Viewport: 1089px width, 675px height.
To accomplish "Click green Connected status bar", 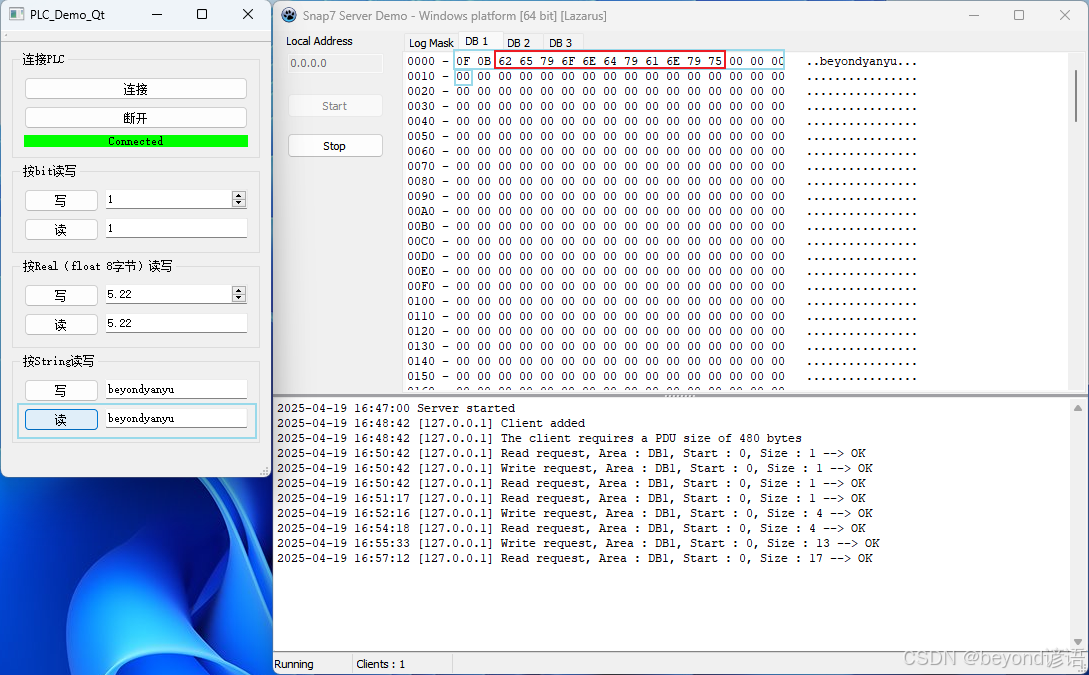I will click(135, 141).
